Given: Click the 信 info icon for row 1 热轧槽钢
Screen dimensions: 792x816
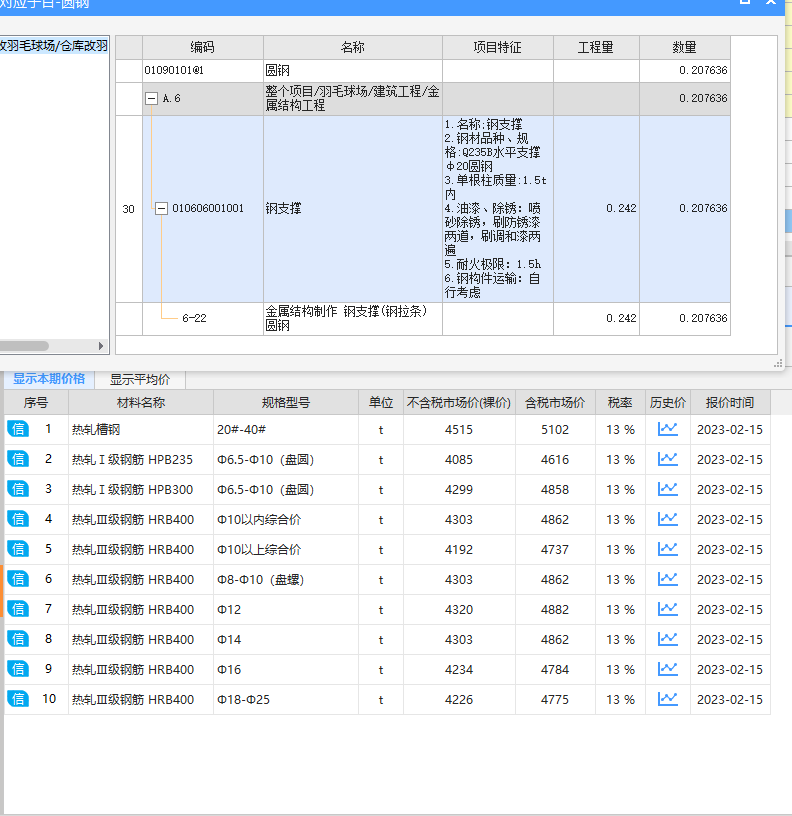Looking at the screenshot, I should point(18,429).
